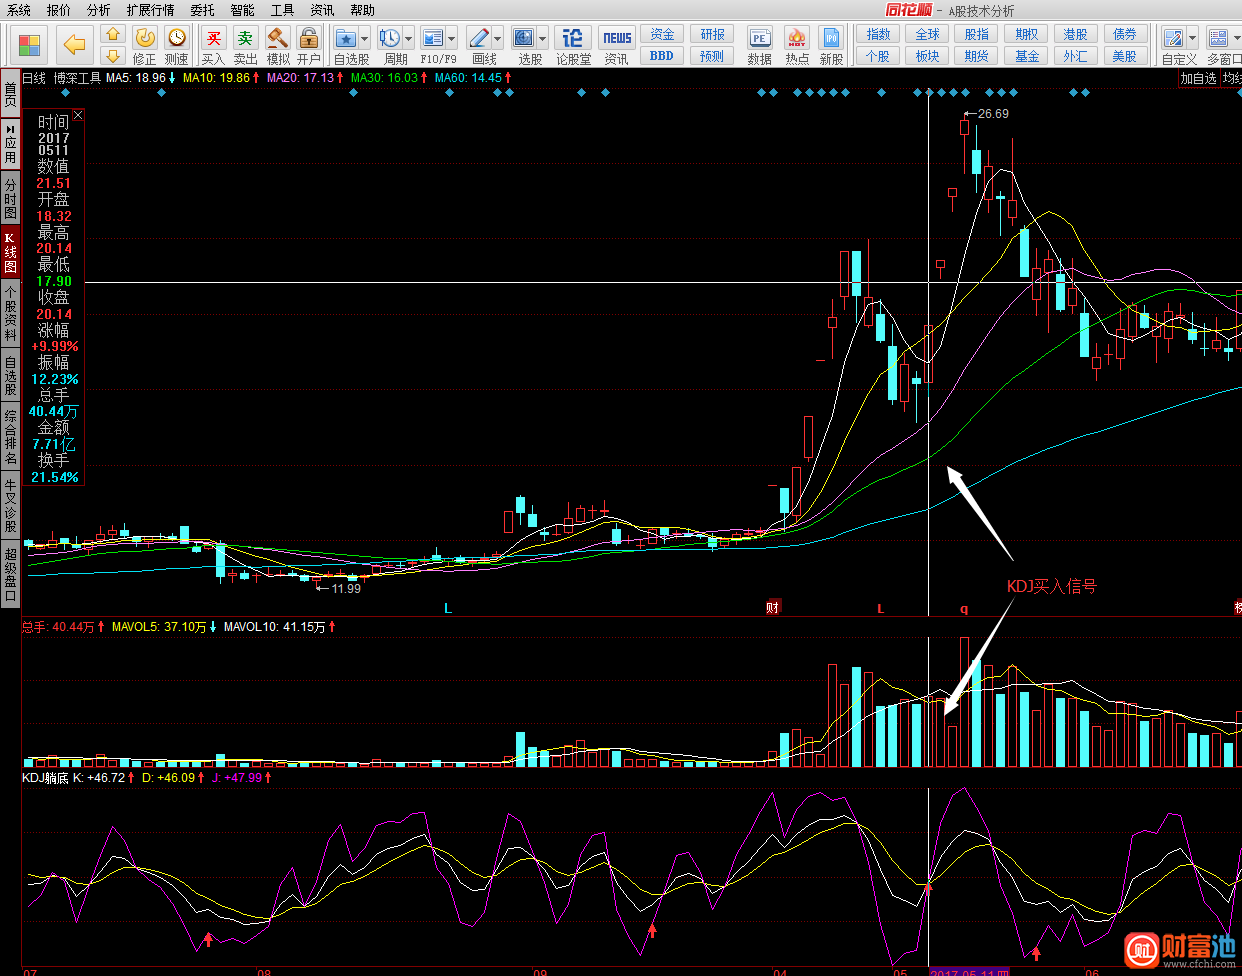Image resolution: width=1242 pixels, height=976 pixels.
Task: Expand the 选股 dropdown arrow
Action: click(541, 39)
